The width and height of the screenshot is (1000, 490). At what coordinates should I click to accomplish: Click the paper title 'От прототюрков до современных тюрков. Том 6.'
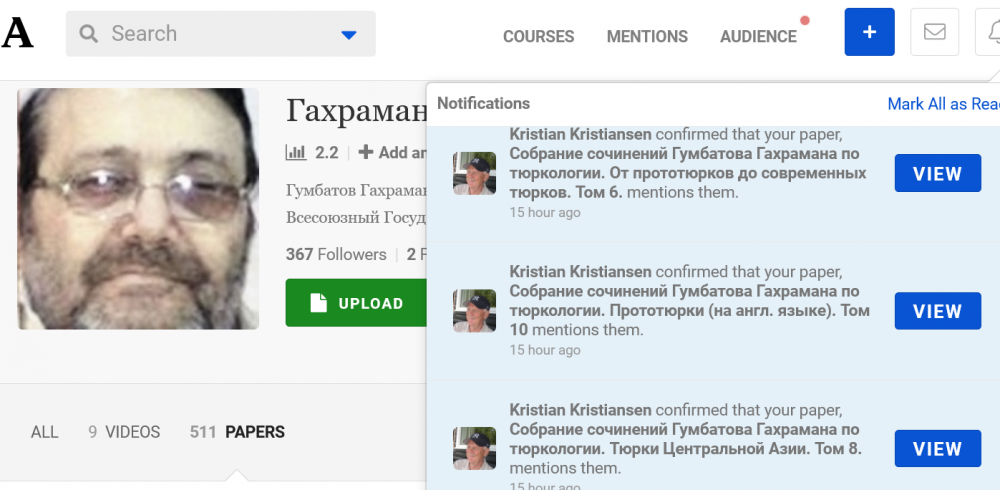pyautogui.click(x=688, y=173)
